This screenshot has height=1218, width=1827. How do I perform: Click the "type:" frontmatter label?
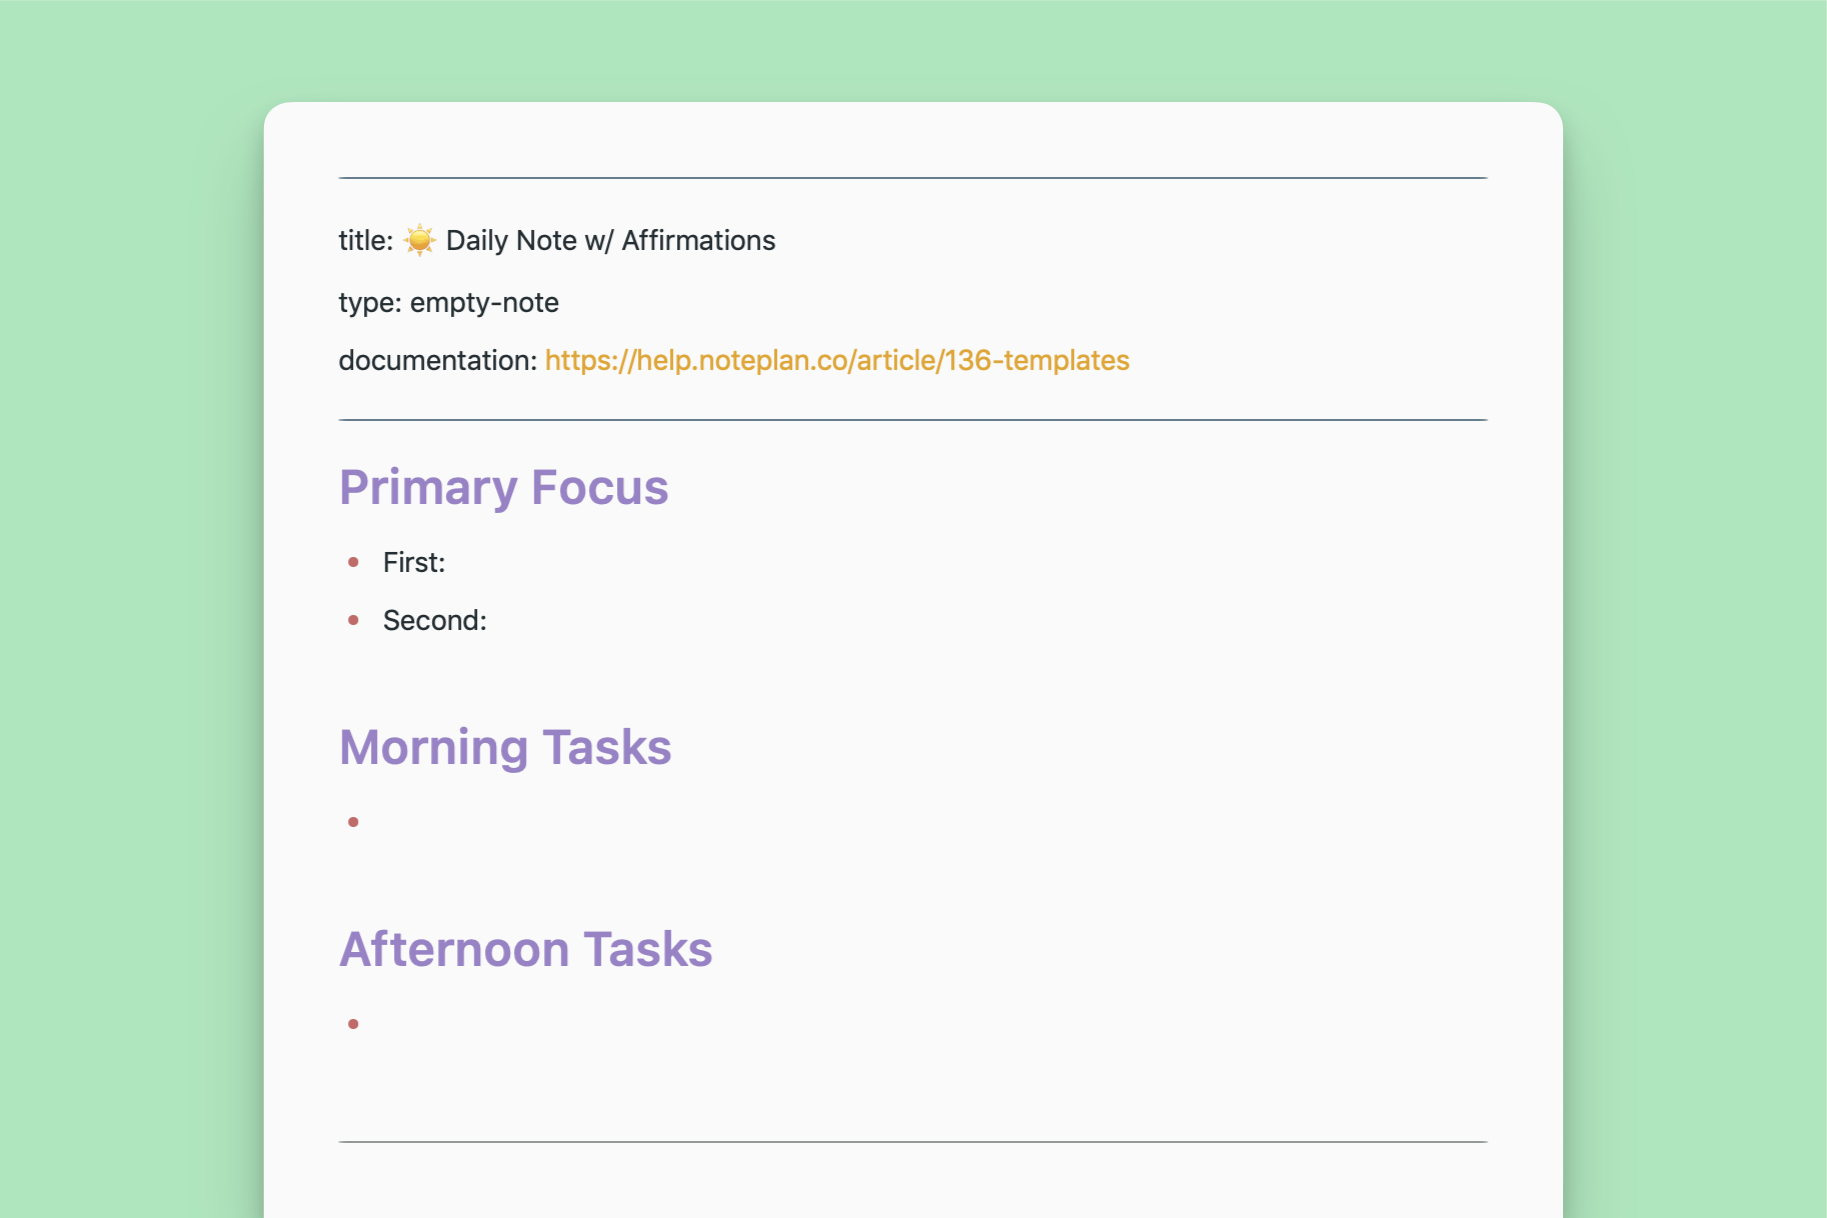tap(370, 303)
